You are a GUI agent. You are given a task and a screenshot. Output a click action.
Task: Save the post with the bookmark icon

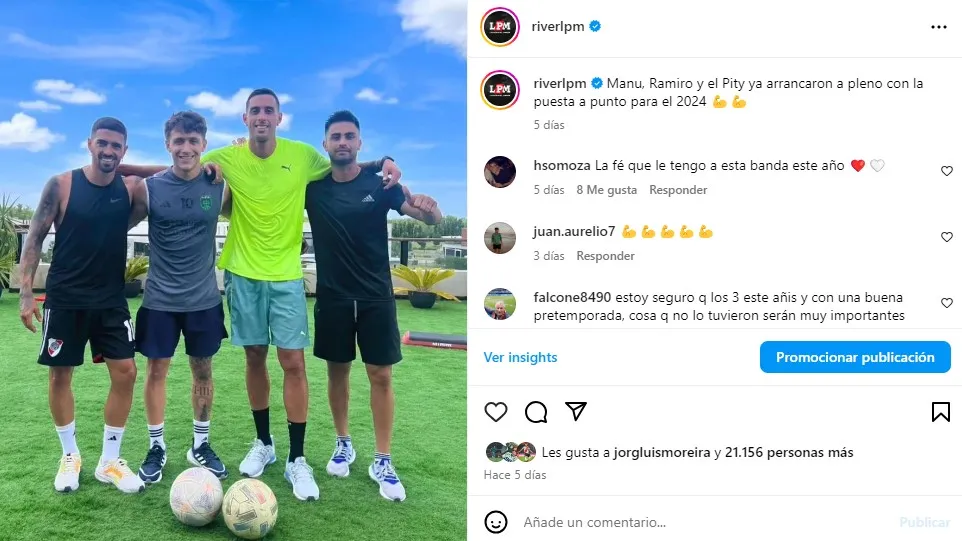pos(941,412)
